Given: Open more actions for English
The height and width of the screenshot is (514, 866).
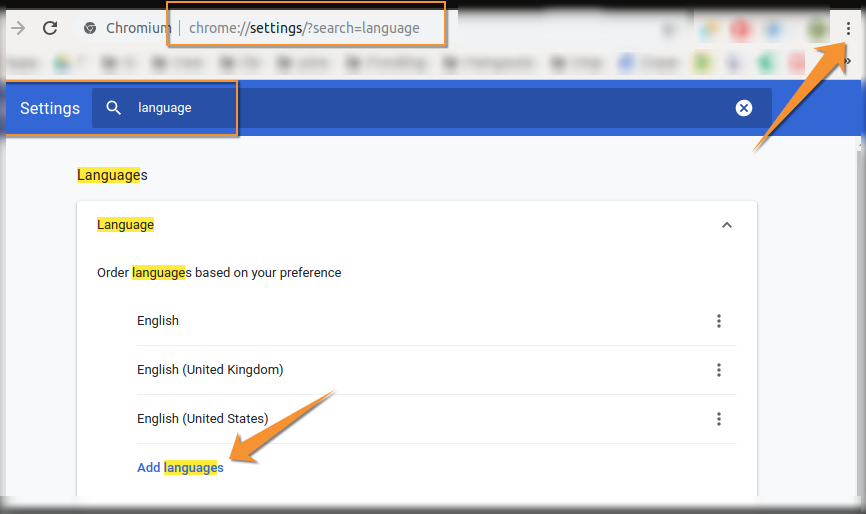Looking at the screenshot, I should pos(718,321).
